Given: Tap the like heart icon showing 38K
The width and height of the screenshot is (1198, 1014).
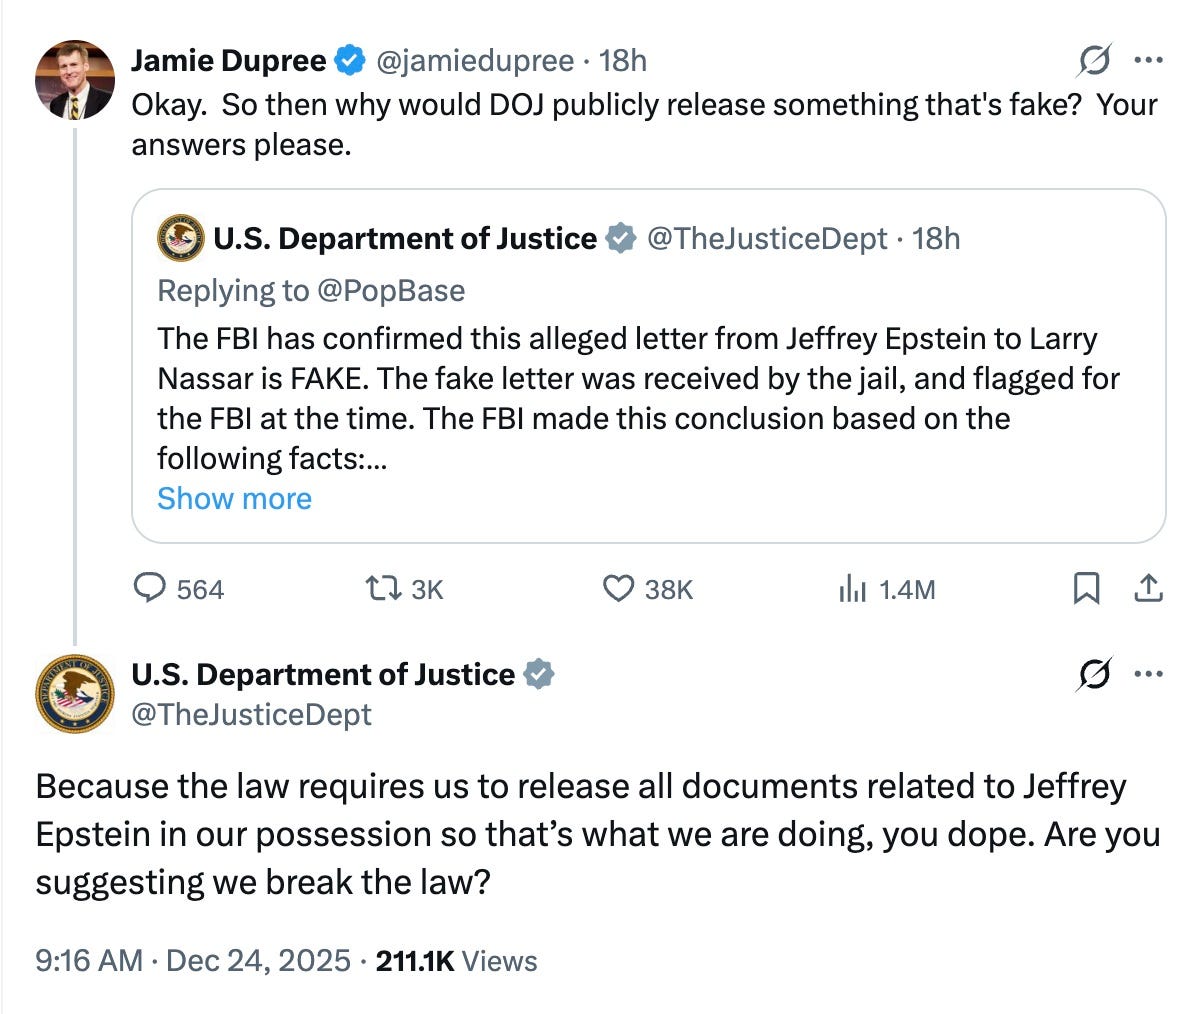Looking at the screenshot, I should 619,589.
